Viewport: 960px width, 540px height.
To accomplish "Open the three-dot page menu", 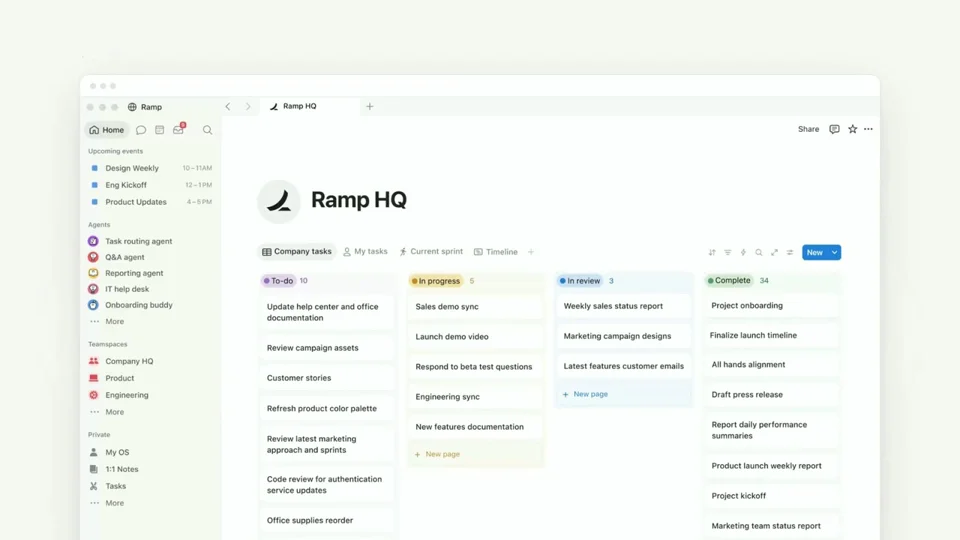I will click(x=868, y=129).
